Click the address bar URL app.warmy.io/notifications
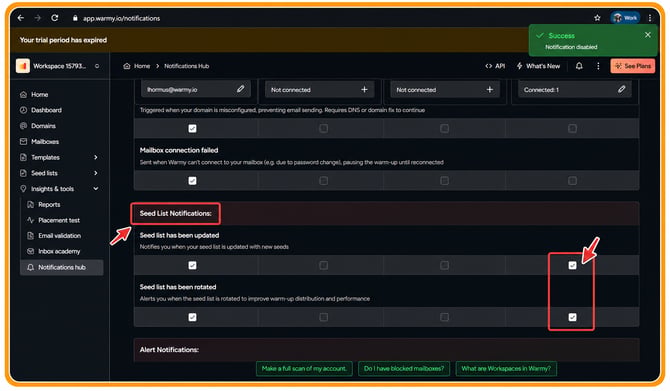This screenshot has height=391, width=670. (x=121, y=18)
